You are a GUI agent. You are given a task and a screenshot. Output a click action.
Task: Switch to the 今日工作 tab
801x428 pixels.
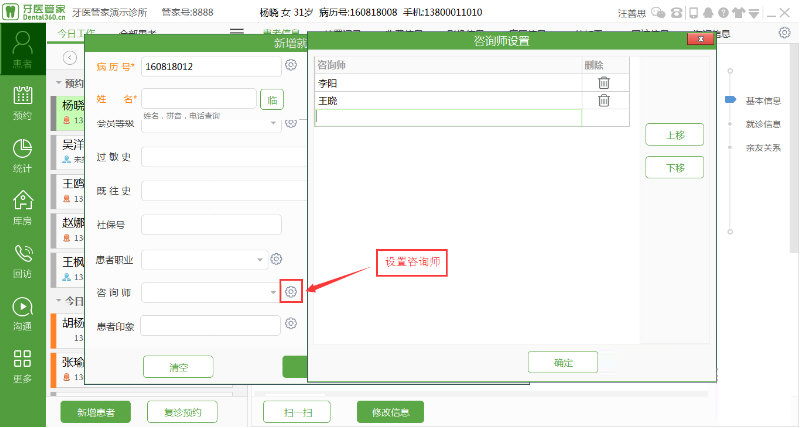76,34
